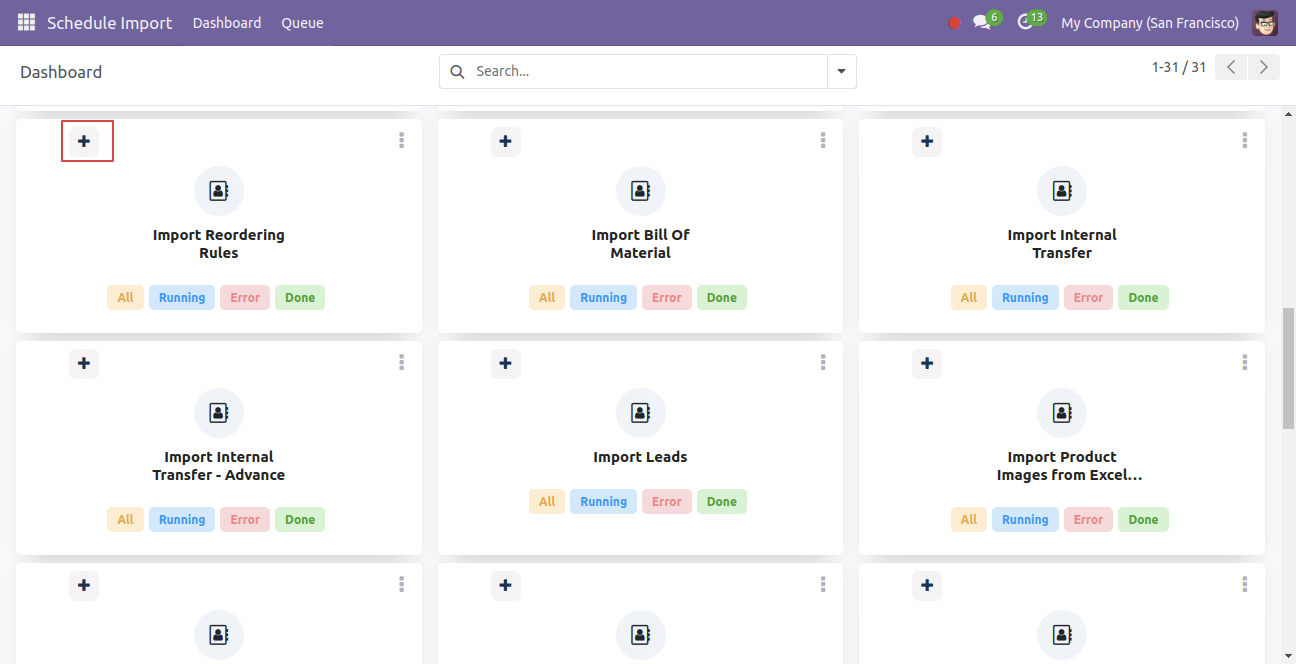1296x664 pixels.
Task: Open the conversations icon with badge 6
Action: pos(986,21)
